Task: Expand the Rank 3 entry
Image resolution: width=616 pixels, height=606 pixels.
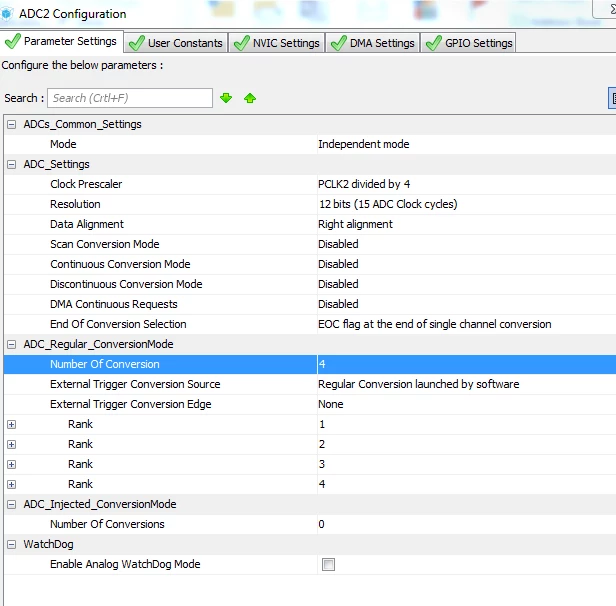Action: (12, 465)
